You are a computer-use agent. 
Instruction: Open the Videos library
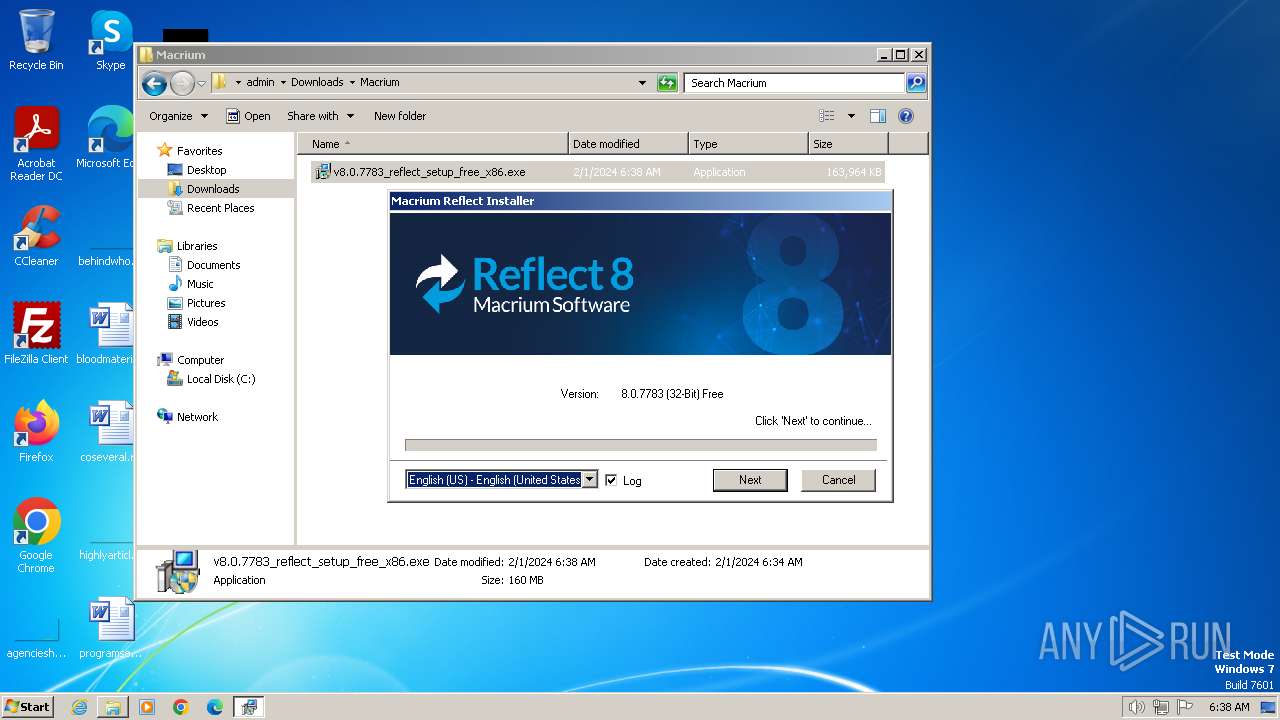tap(202, 322)
